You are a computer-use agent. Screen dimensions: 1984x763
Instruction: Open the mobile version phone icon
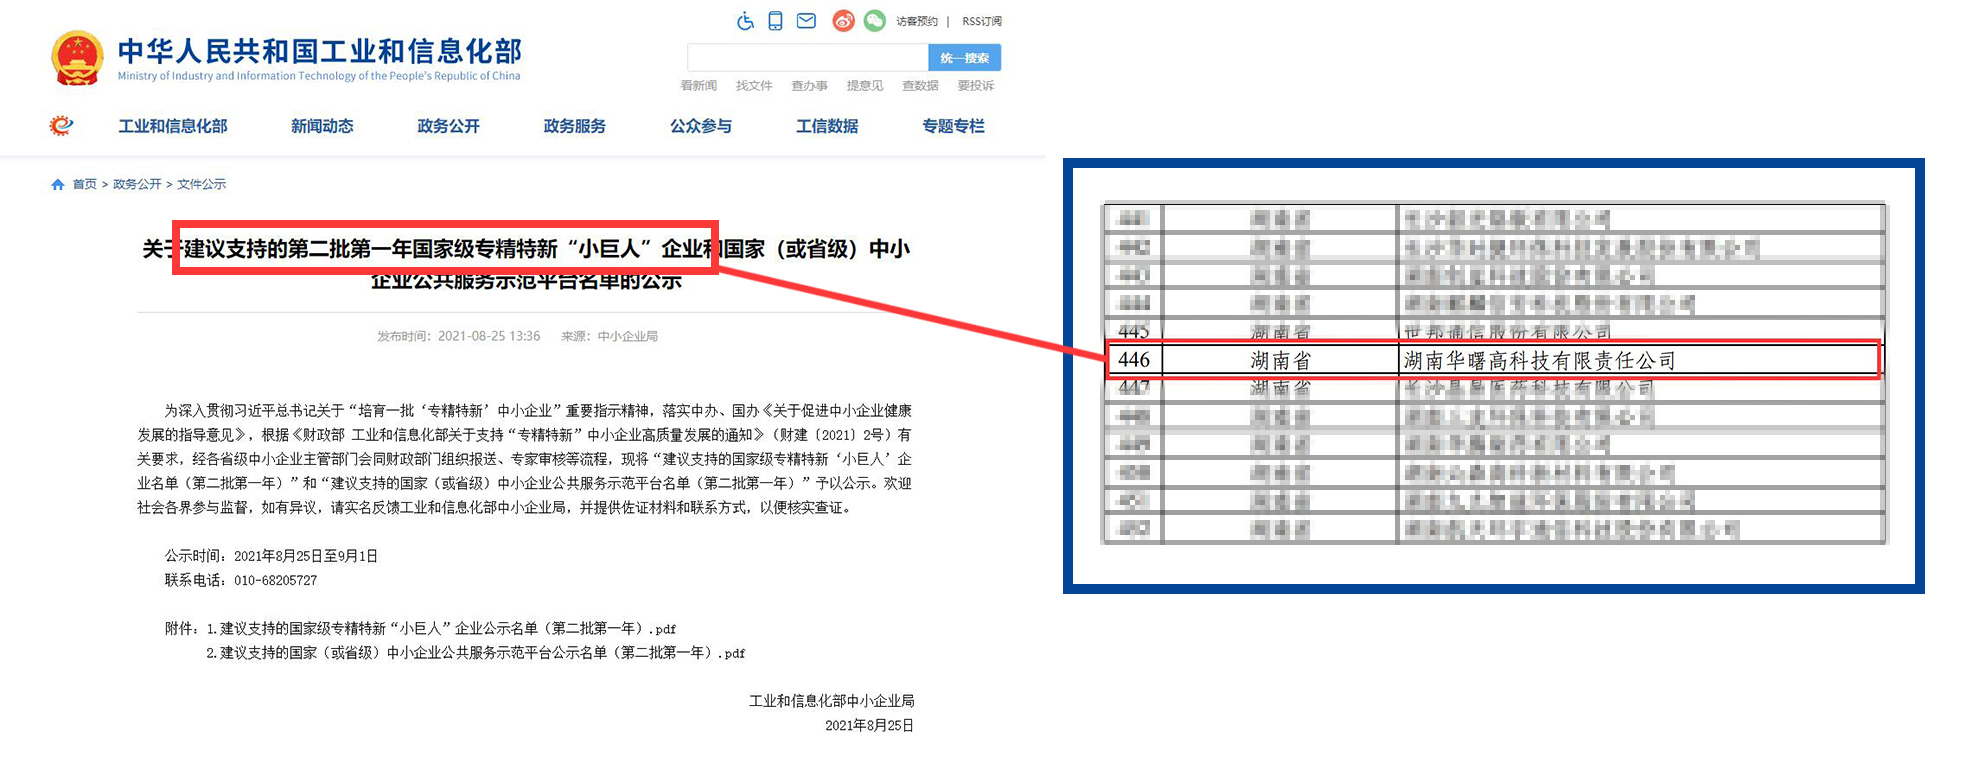coord(775,21)
